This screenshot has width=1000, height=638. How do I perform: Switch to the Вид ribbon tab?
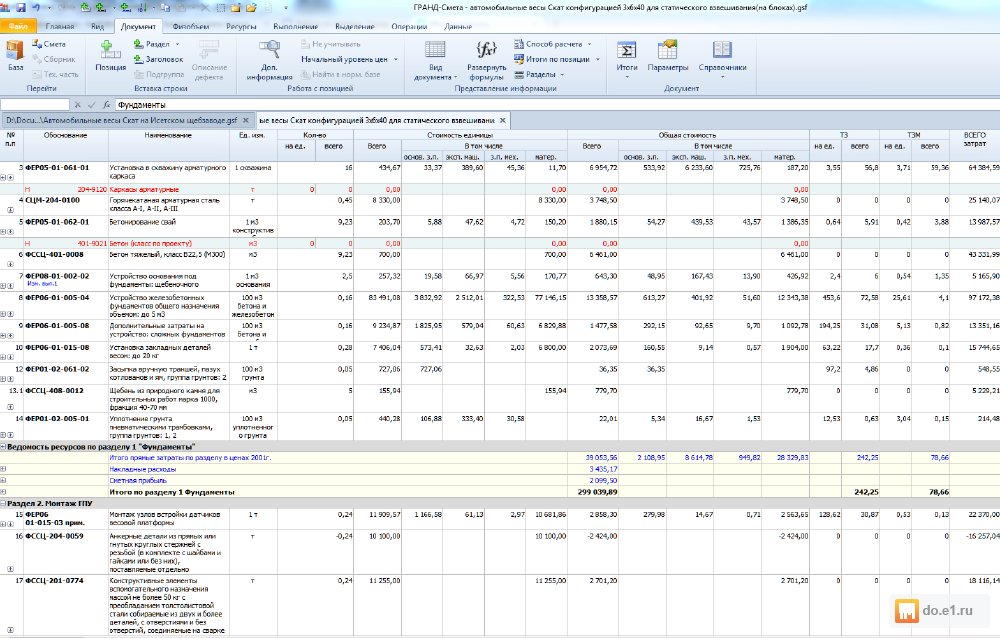[x=97, y=26]
